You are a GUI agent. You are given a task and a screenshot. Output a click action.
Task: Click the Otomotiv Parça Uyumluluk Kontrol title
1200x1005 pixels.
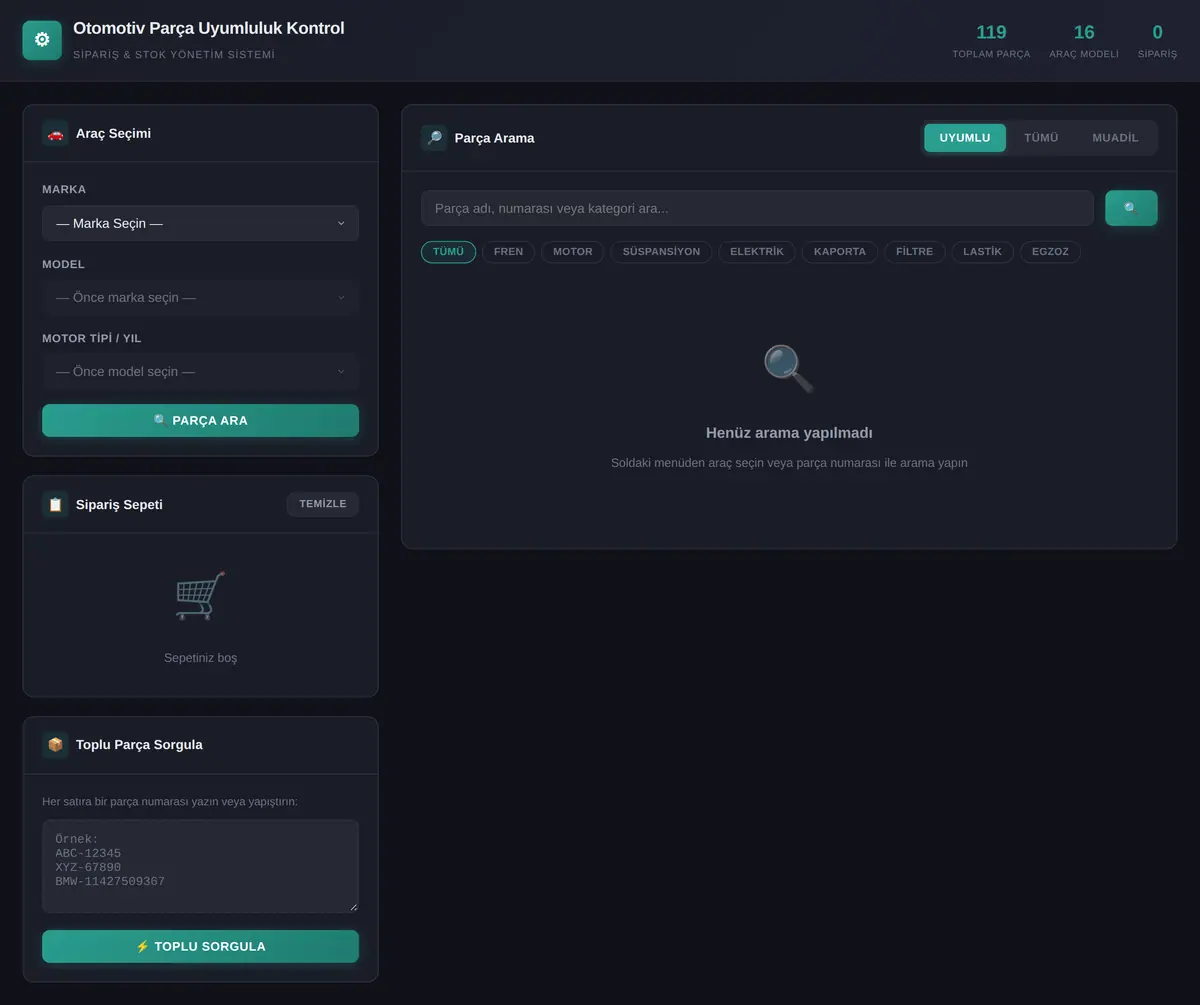point(209,28)
